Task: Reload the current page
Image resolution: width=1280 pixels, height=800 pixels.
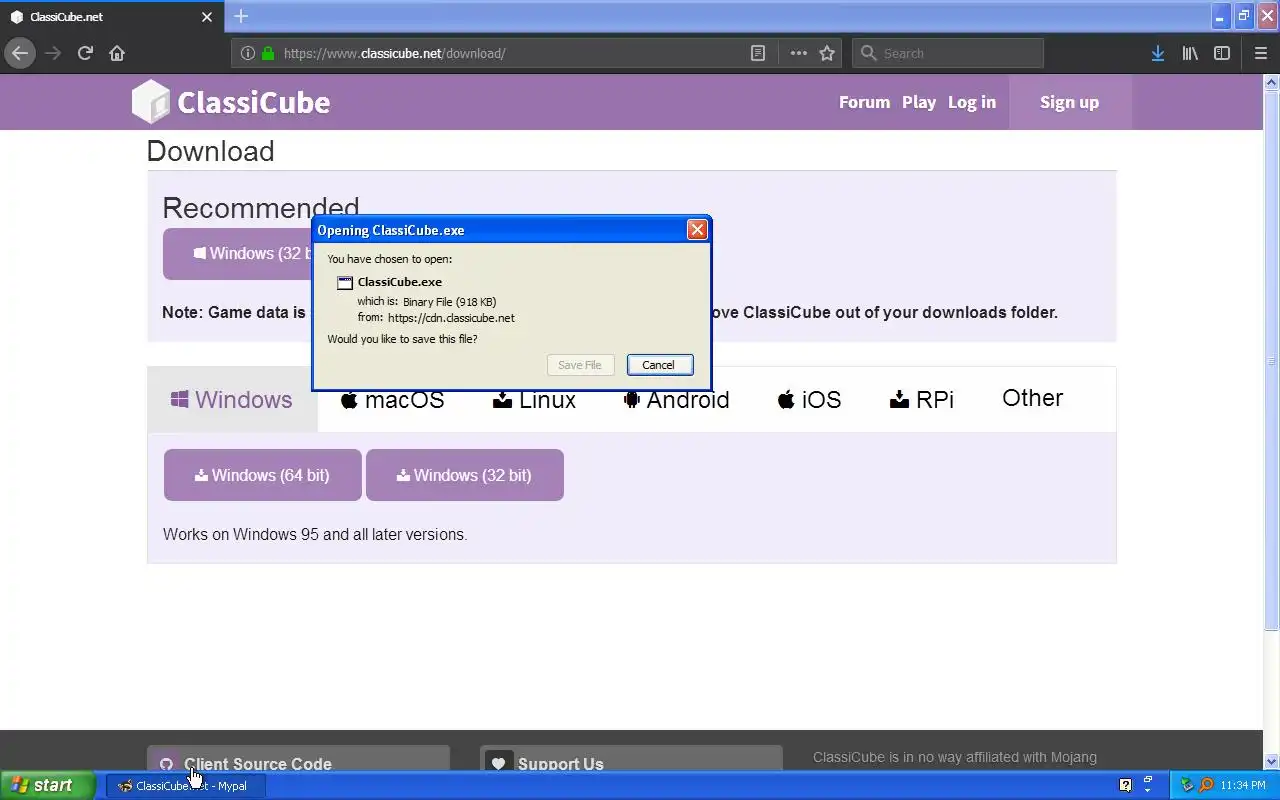Action: [x=85, y=53]
